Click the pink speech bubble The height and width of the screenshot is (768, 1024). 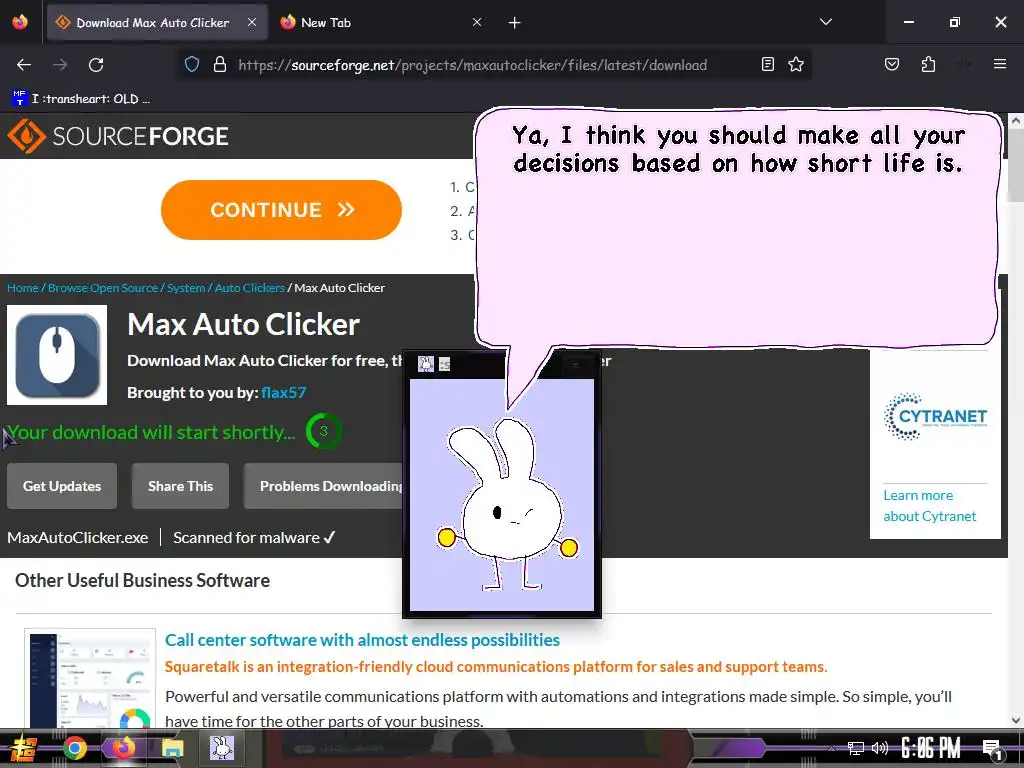pyautogui.click(x=737, y=229)
